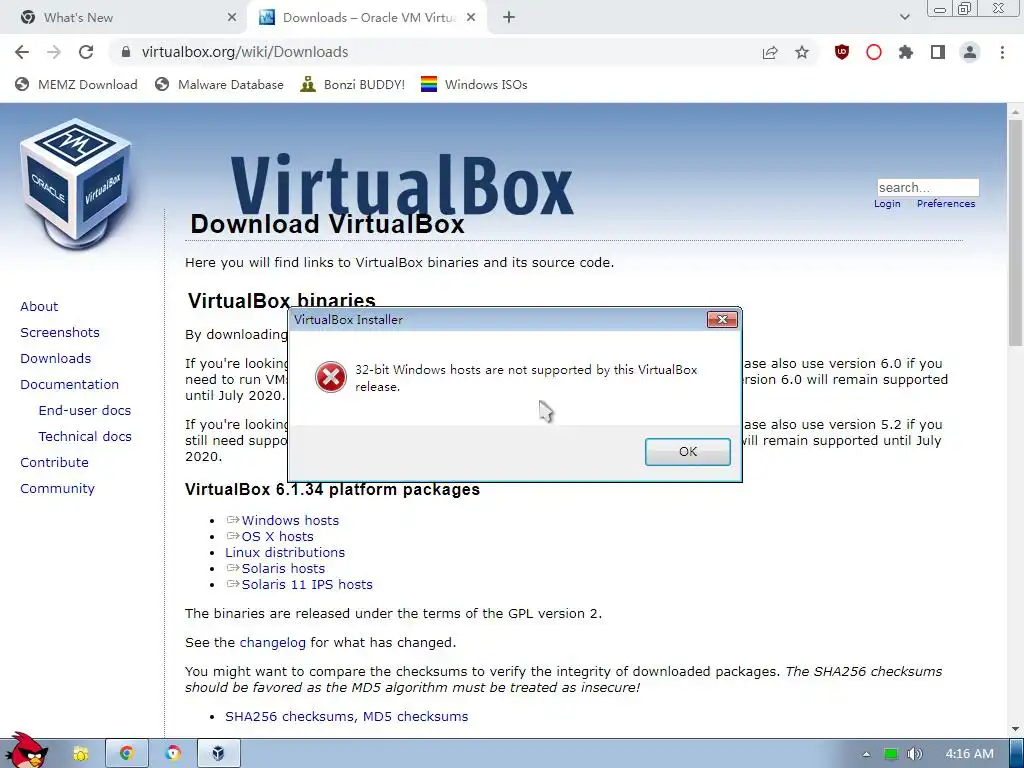Click the Solaris hosts download link

(x=283, y=568)
